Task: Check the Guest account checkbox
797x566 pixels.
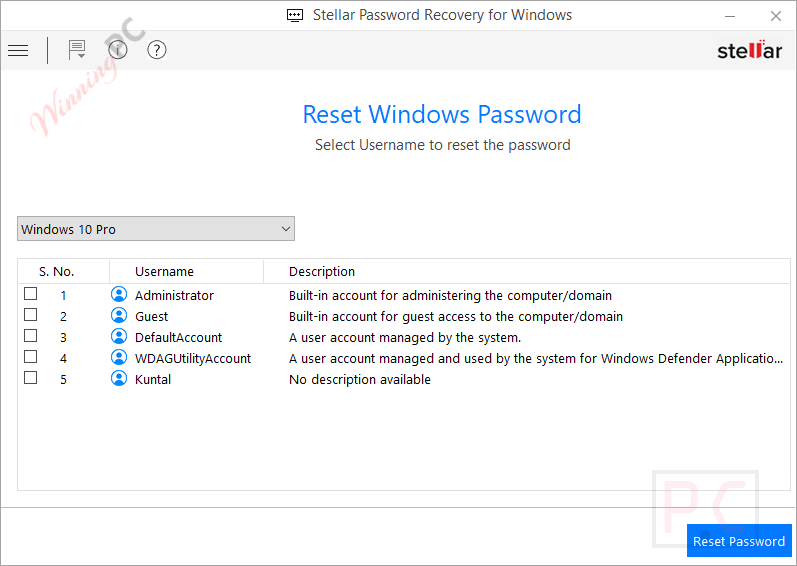Action: (x=30, y=315)
